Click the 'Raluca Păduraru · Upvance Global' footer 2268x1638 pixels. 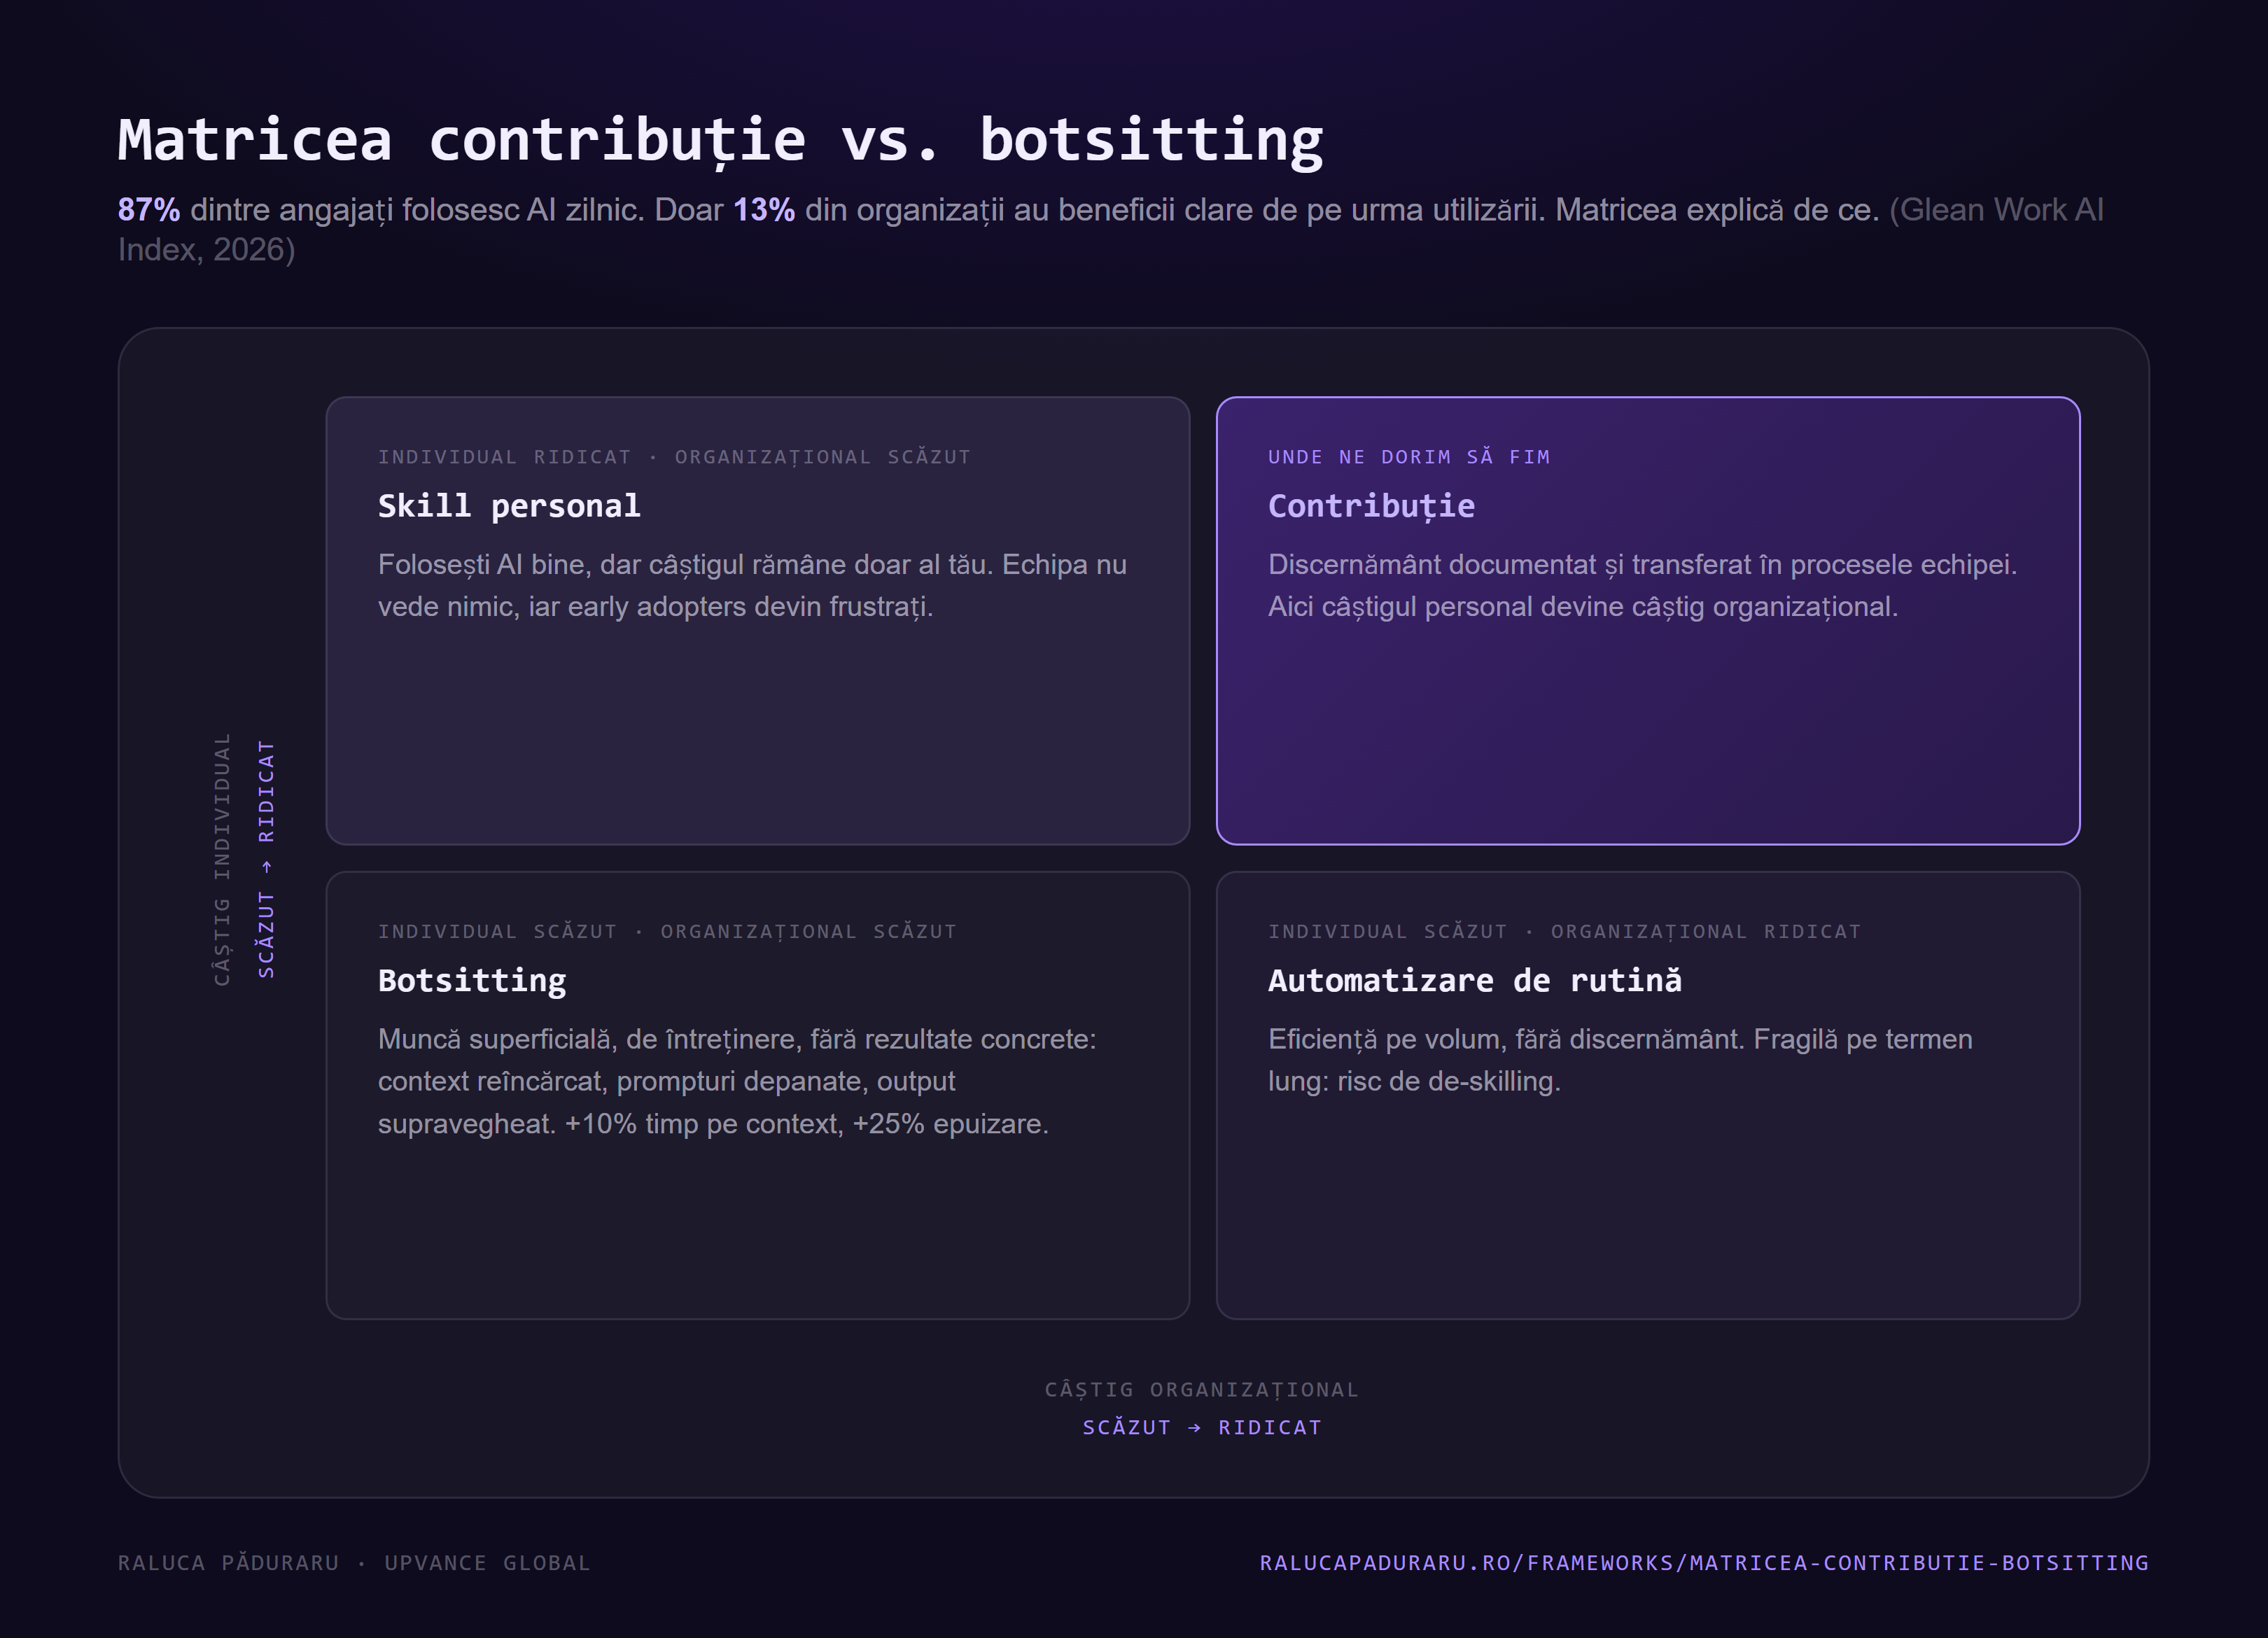[354, 1562]
